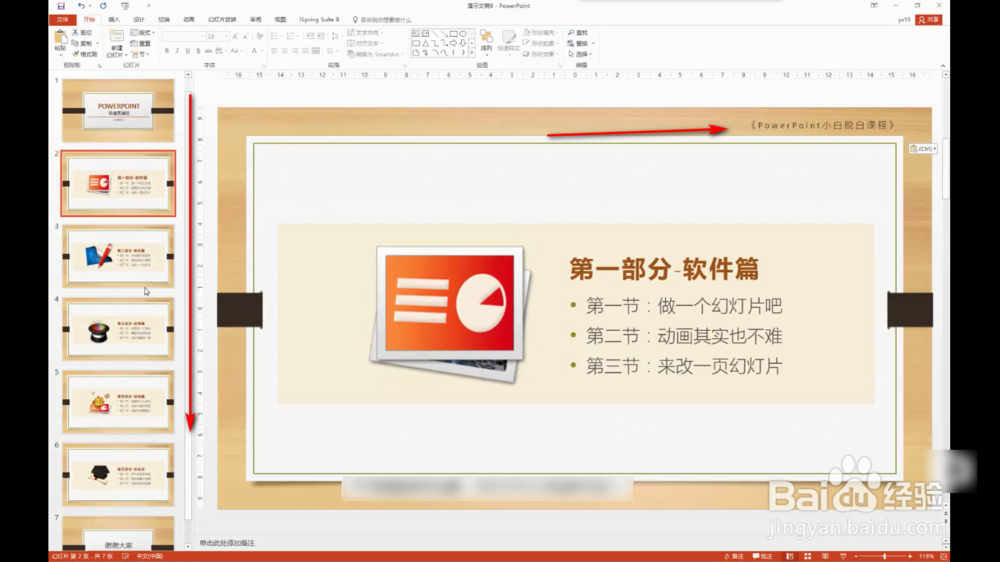Select the oval shape in shapes gallery

click(463, 34)
